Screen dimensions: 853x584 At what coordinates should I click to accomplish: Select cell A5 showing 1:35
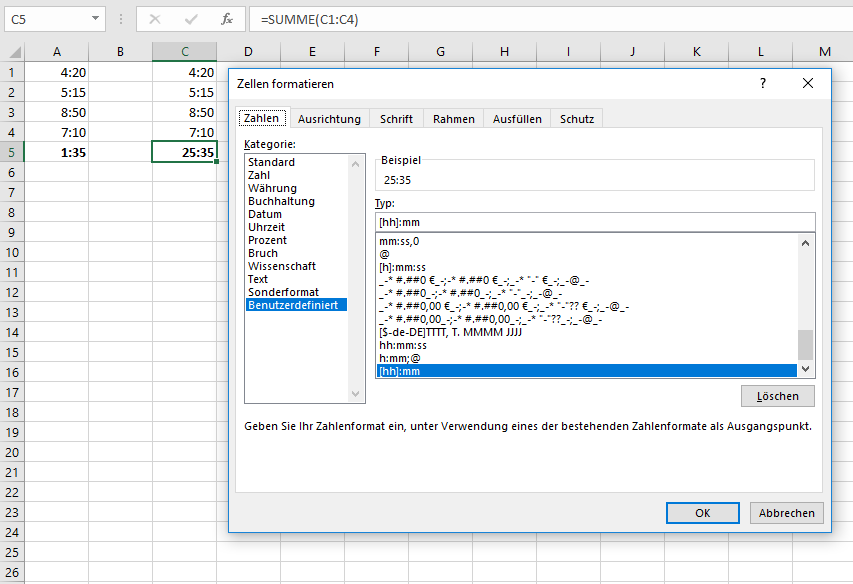(x=57, y=152)
